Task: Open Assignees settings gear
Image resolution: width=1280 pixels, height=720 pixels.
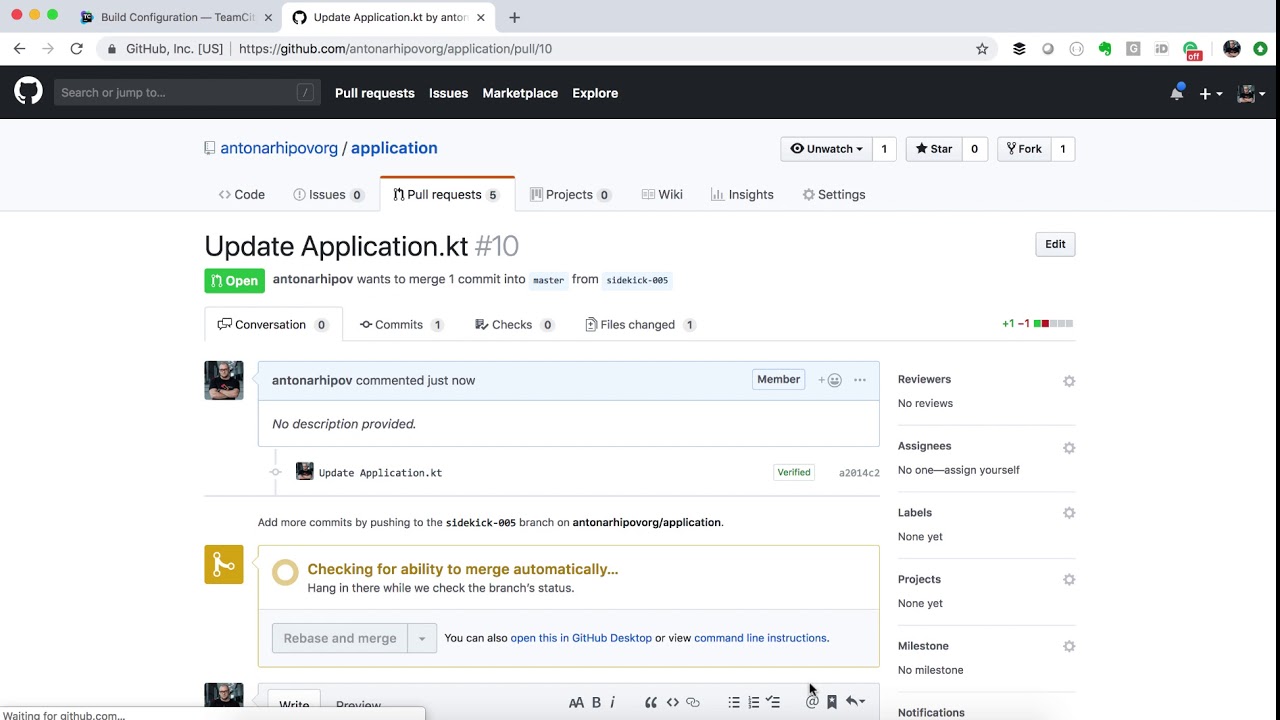Action: click(1069, 448)
